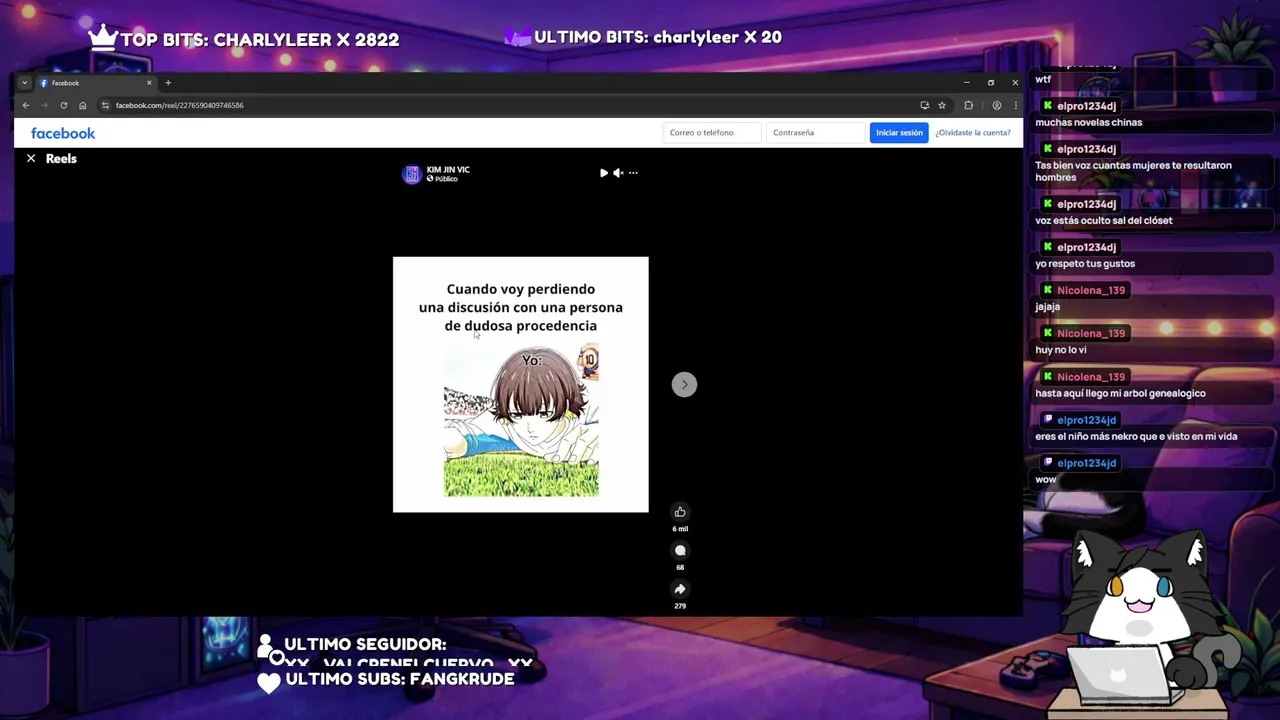Reload the Facebook page
Image resolution: width=1280 pixels, height=720 pixels.
(63, 105)
